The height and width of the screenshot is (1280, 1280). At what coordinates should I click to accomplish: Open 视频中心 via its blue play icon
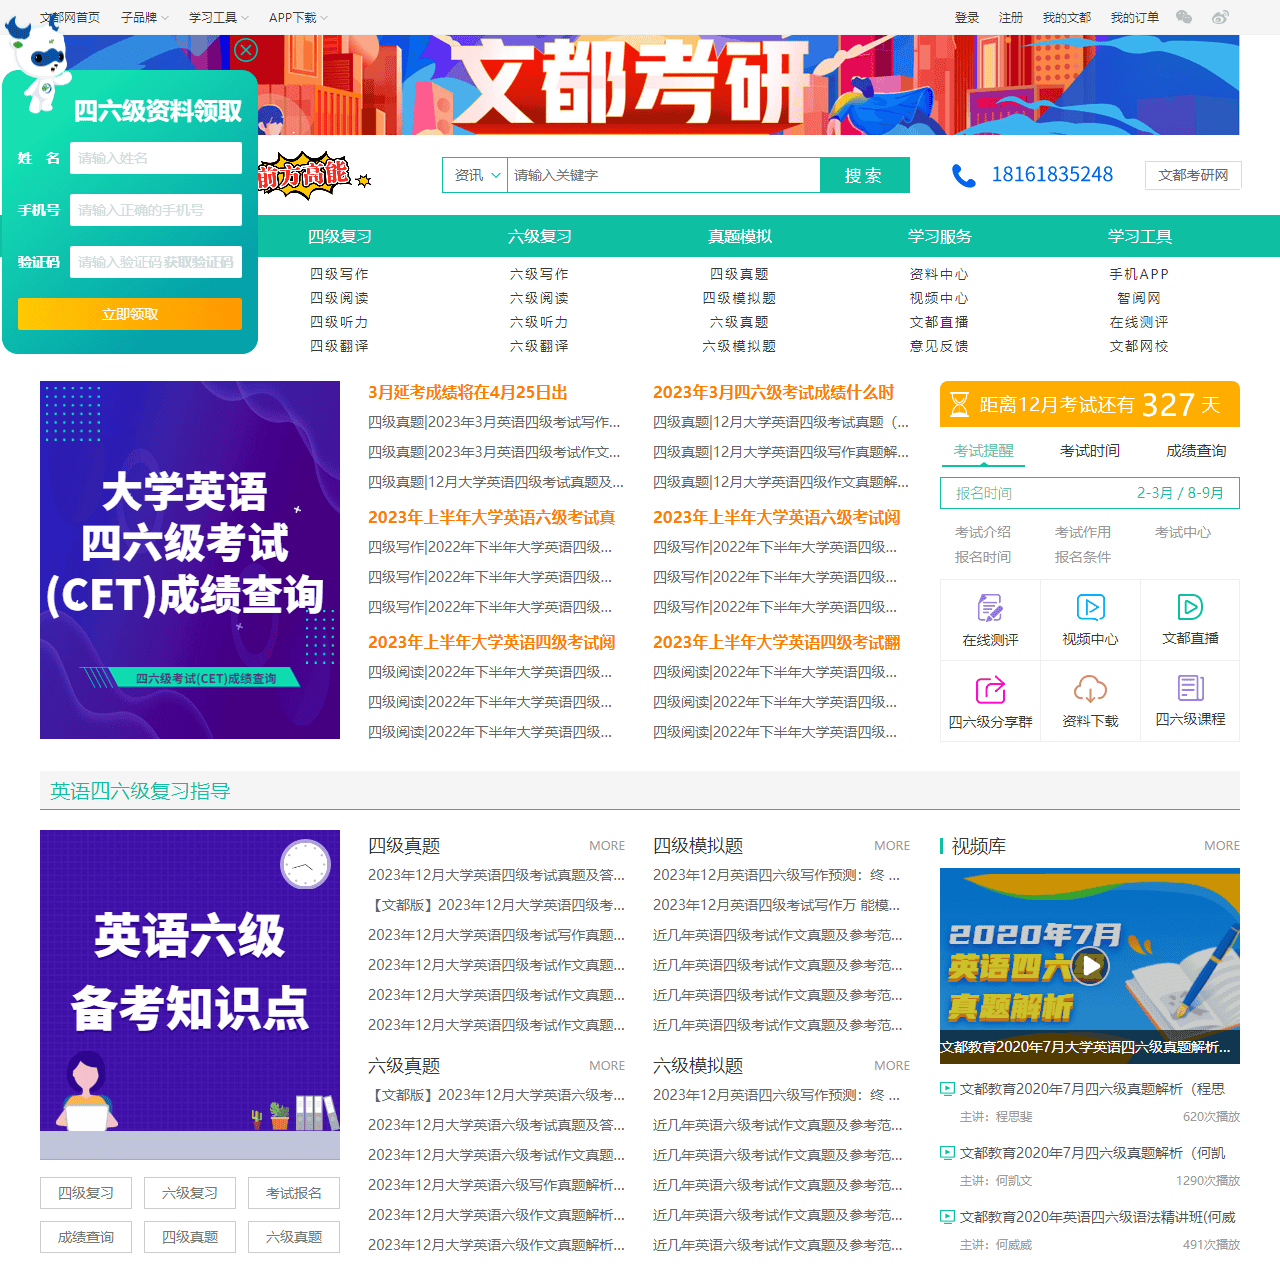(1090, 607)
